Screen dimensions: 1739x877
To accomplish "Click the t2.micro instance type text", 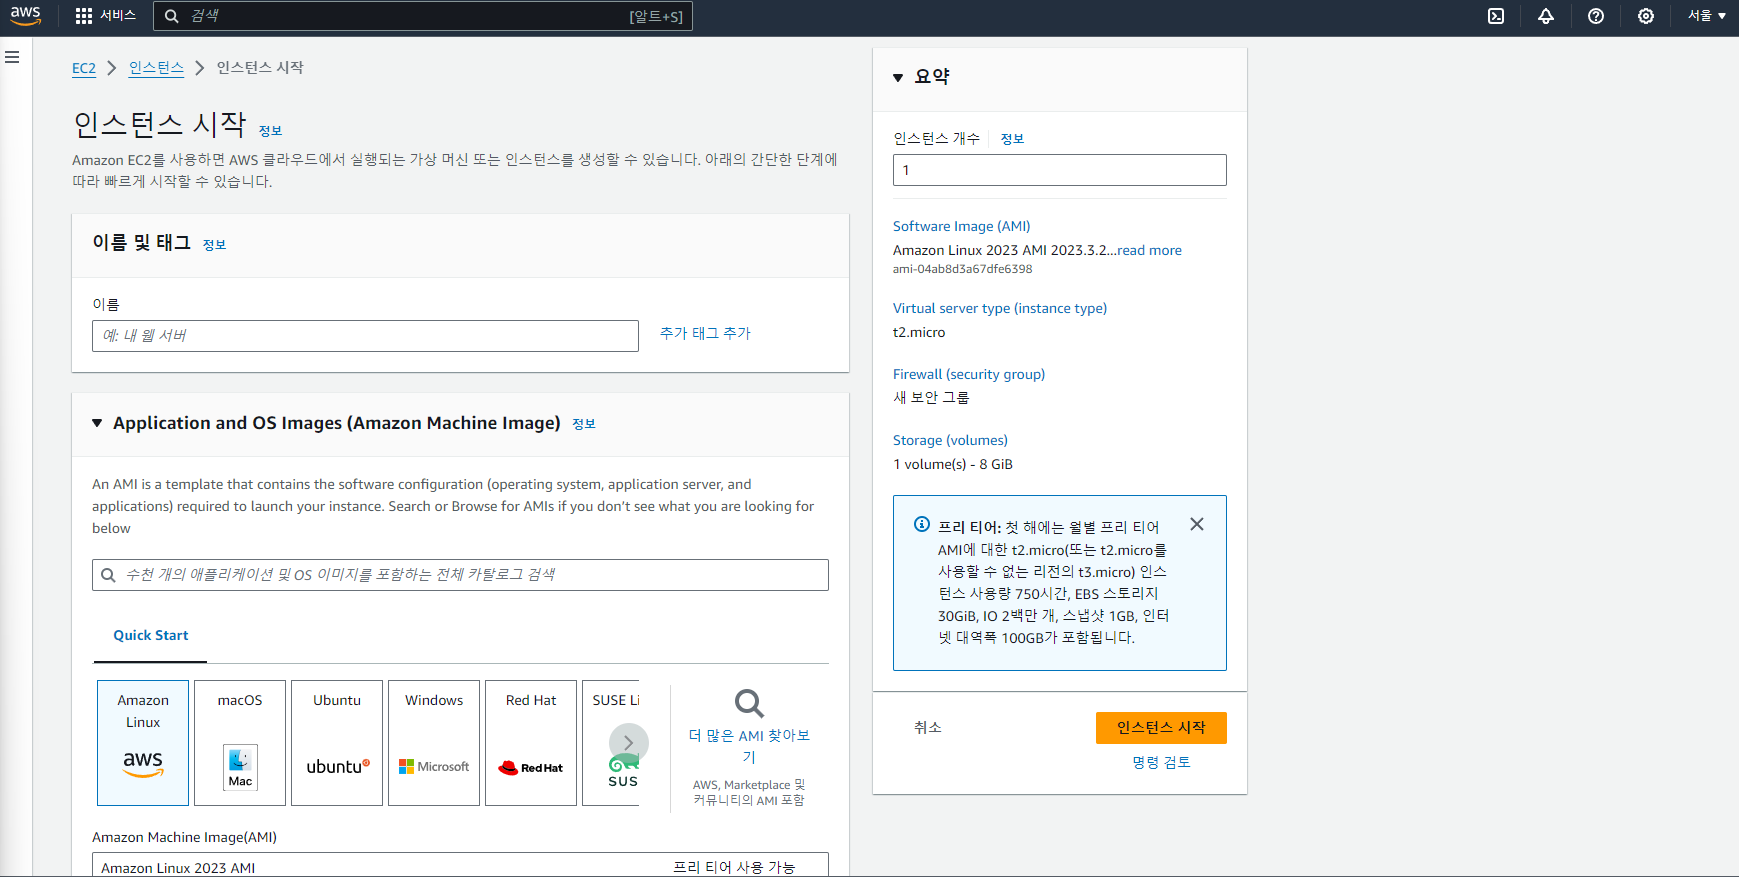I will tap(919, 333).
